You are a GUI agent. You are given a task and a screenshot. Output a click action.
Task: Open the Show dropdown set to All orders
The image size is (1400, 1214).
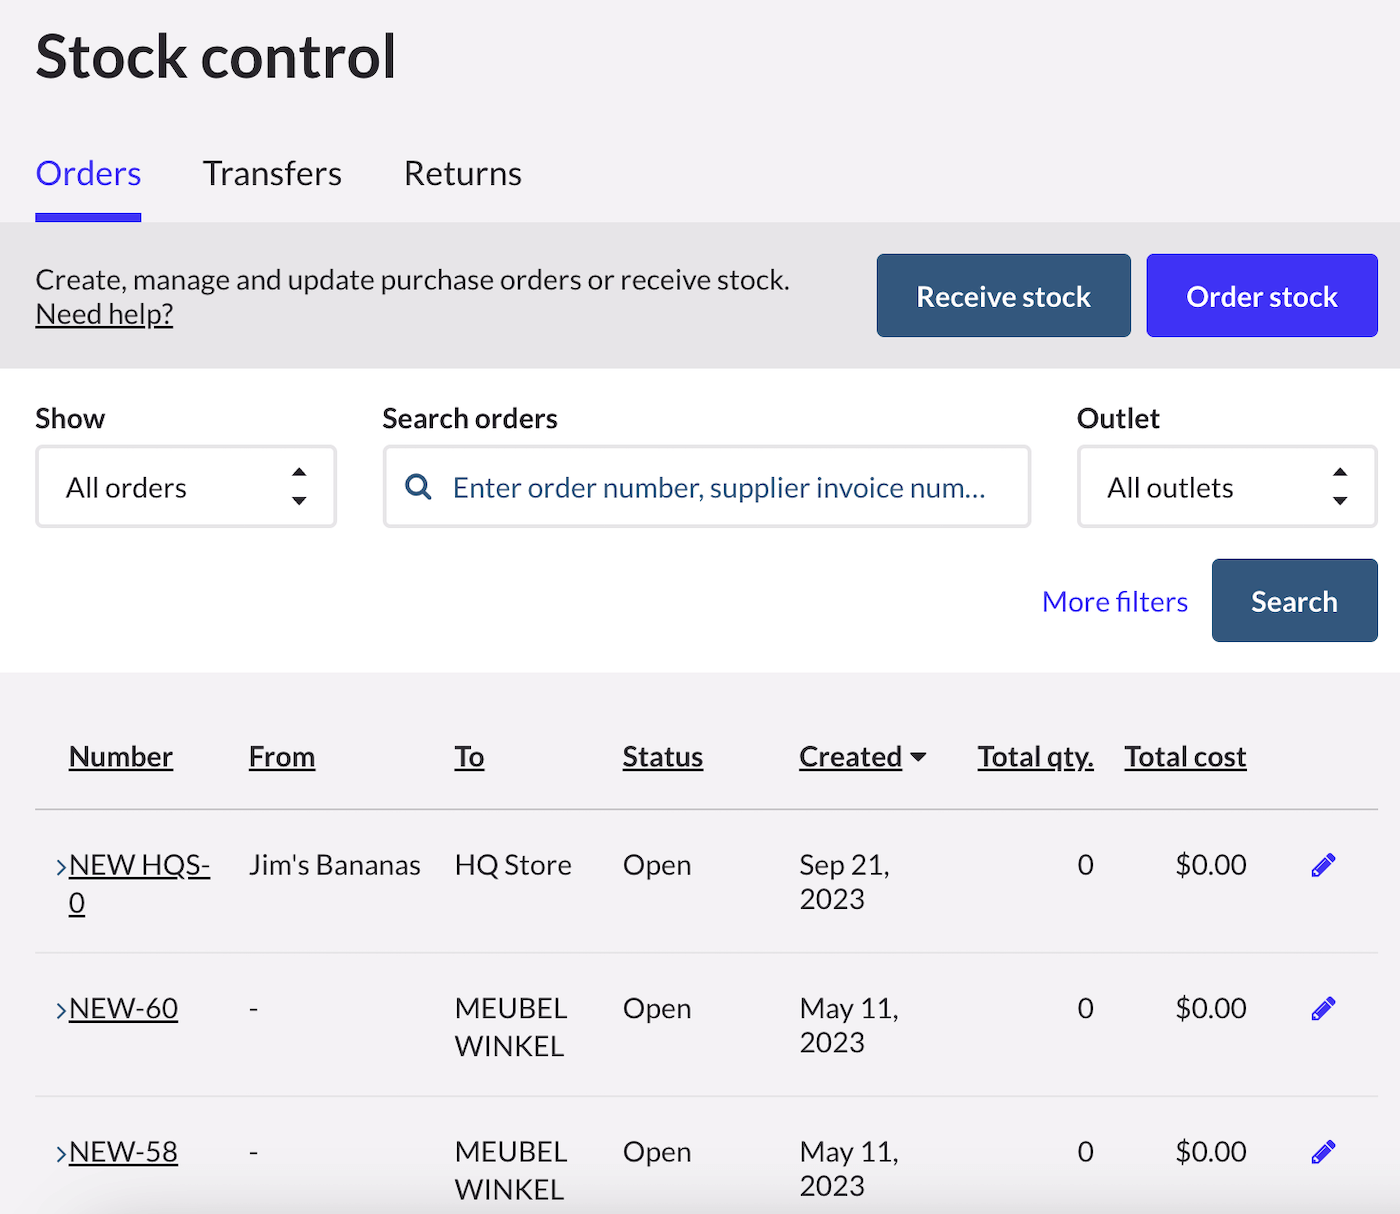coord(186,487)
